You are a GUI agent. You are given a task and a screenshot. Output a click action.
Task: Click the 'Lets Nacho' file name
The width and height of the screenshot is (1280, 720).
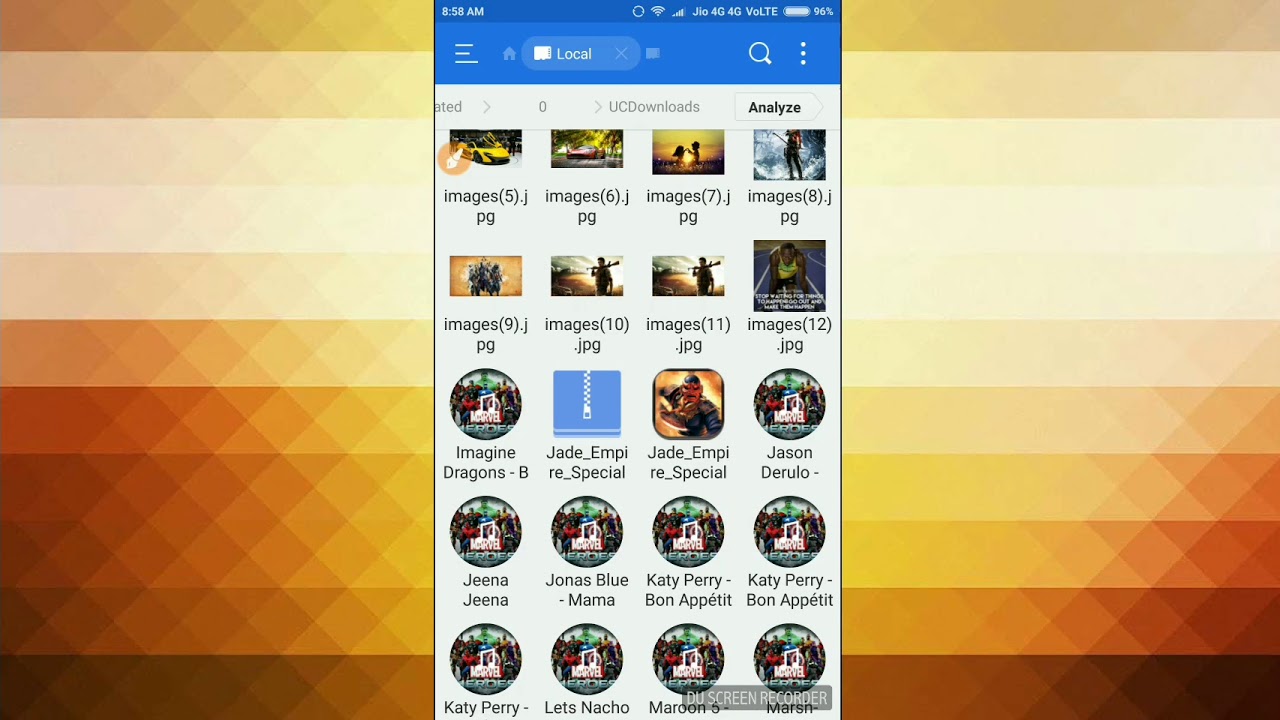(x=587, y=708)
